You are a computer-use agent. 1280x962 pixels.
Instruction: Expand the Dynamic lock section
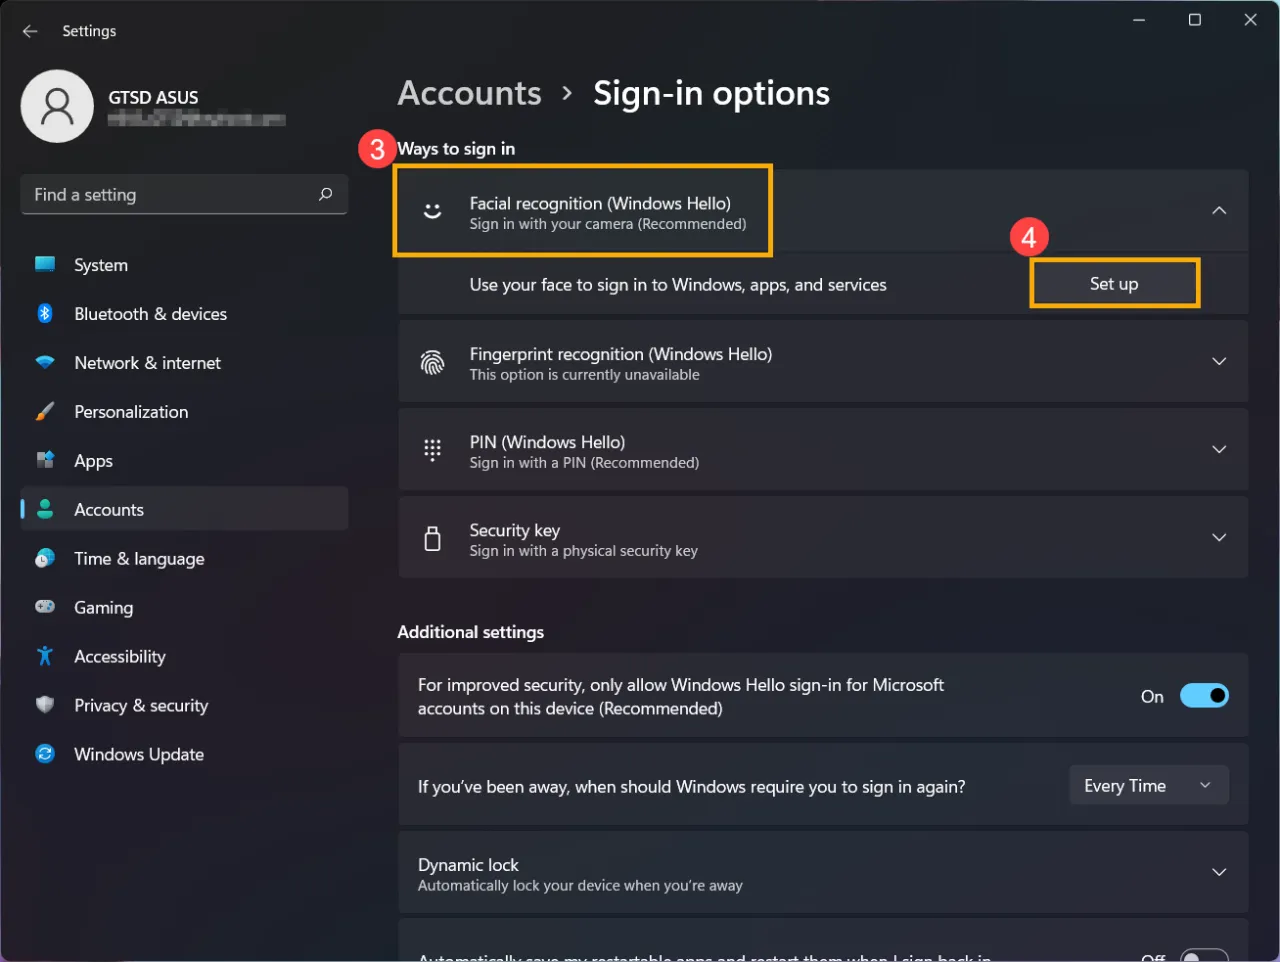(1219, 872)
